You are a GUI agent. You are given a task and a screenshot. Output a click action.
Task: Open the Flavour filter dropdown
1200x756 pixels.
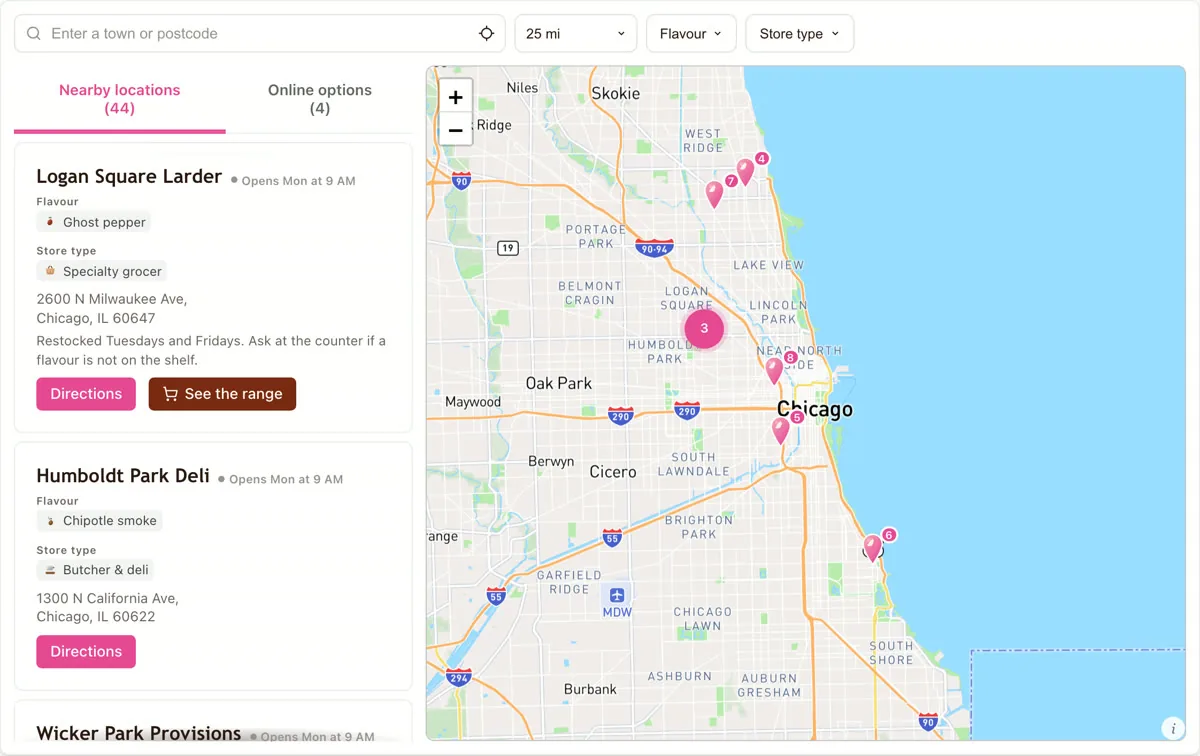pos(691,33)
